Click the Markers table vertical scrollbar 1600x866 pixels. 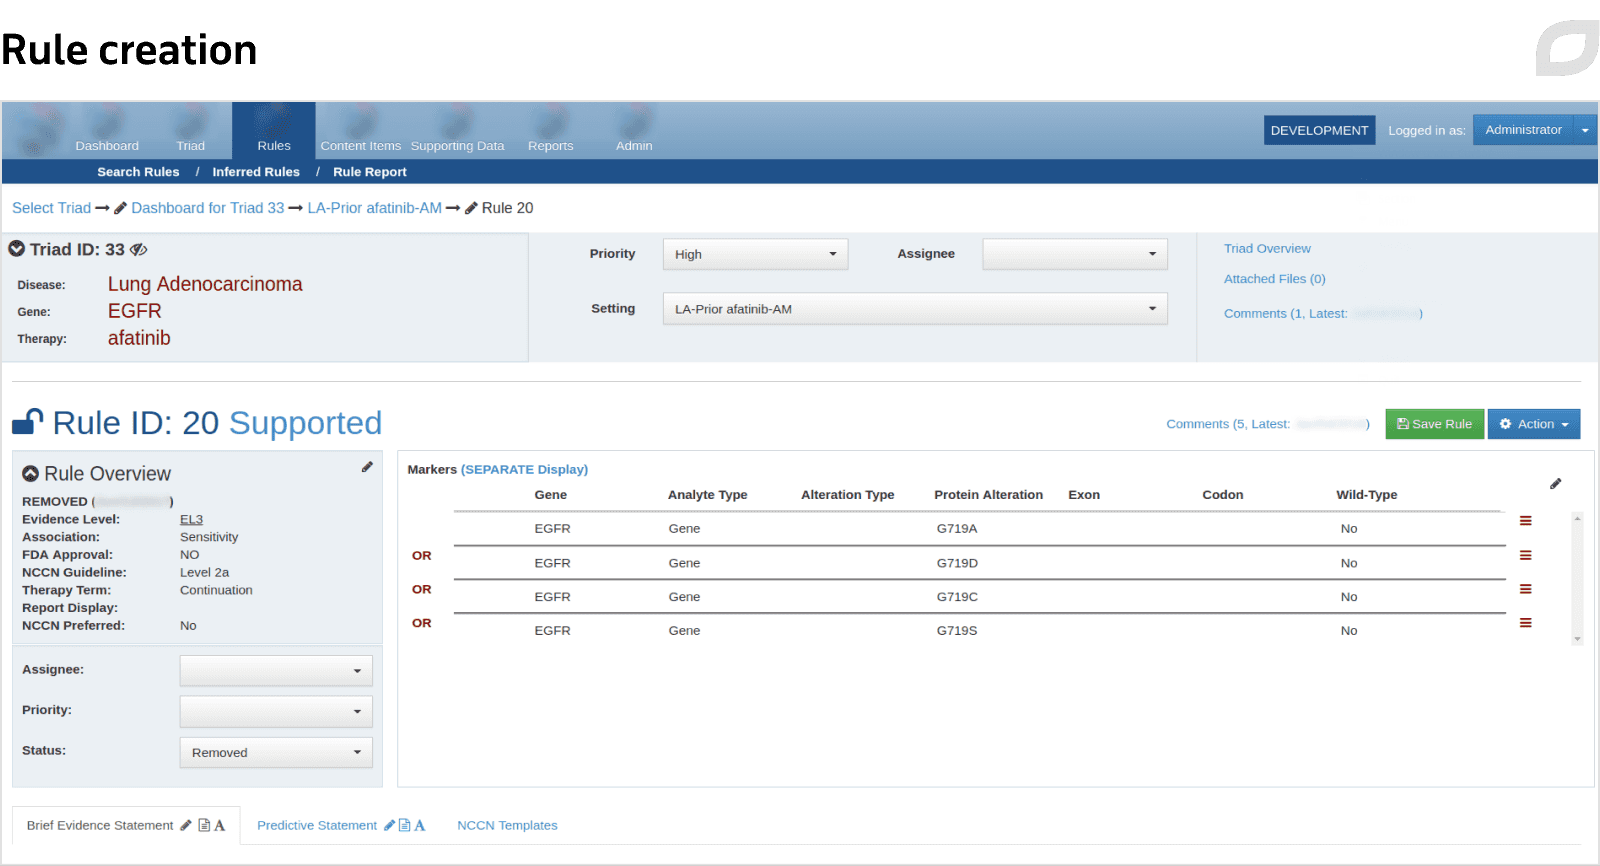coord(1577,578)
